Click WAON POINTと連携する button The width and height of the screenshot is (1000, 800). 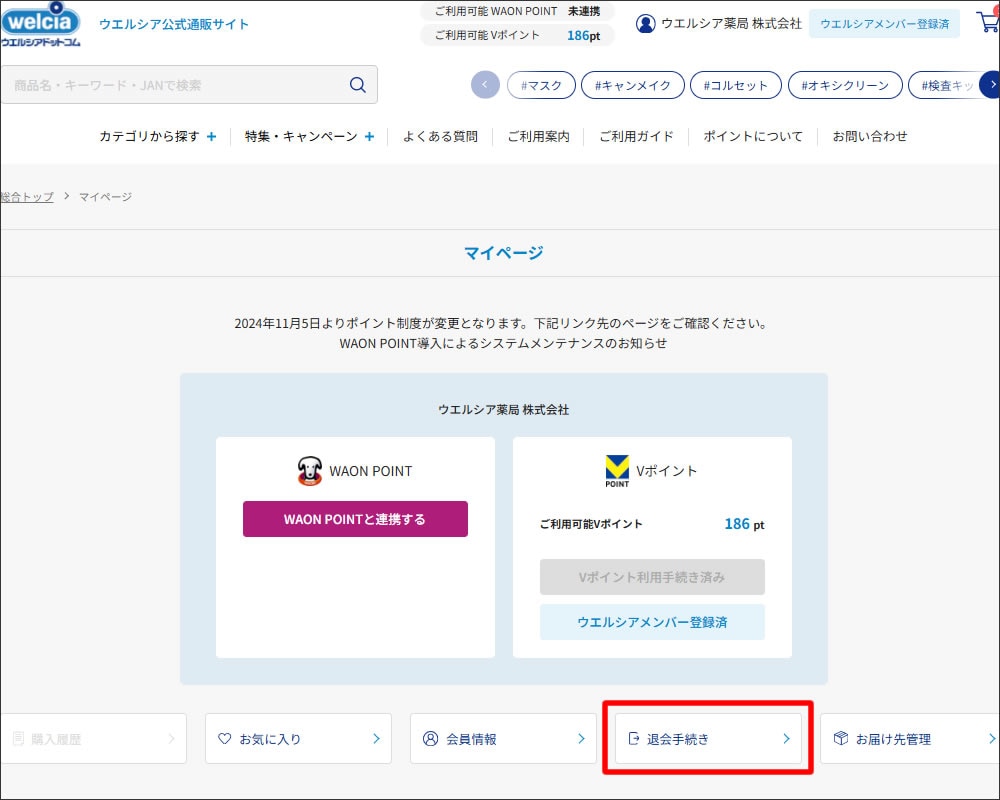pos(355,519)
